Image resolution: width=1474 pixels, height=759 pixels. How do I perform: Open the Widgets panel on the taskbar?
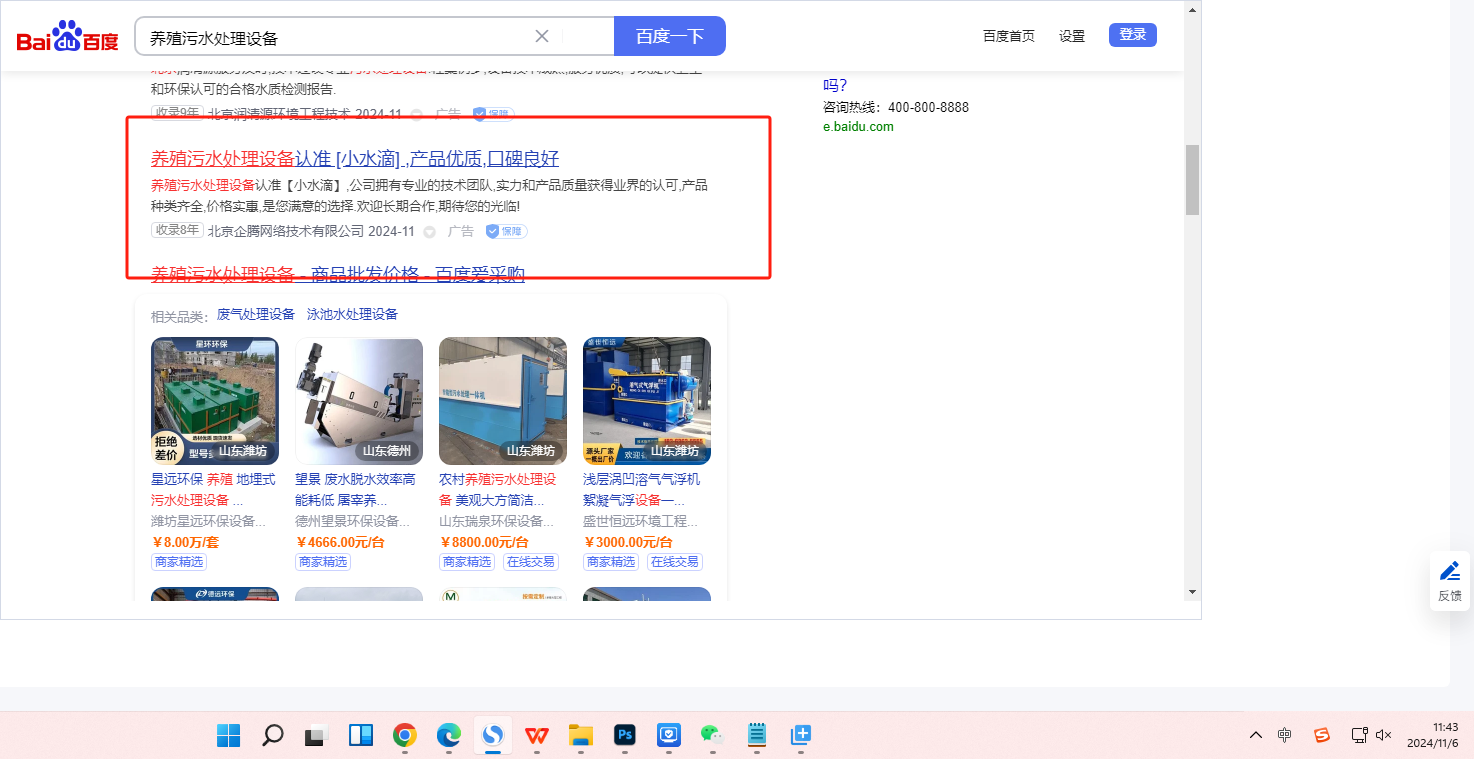361,735
